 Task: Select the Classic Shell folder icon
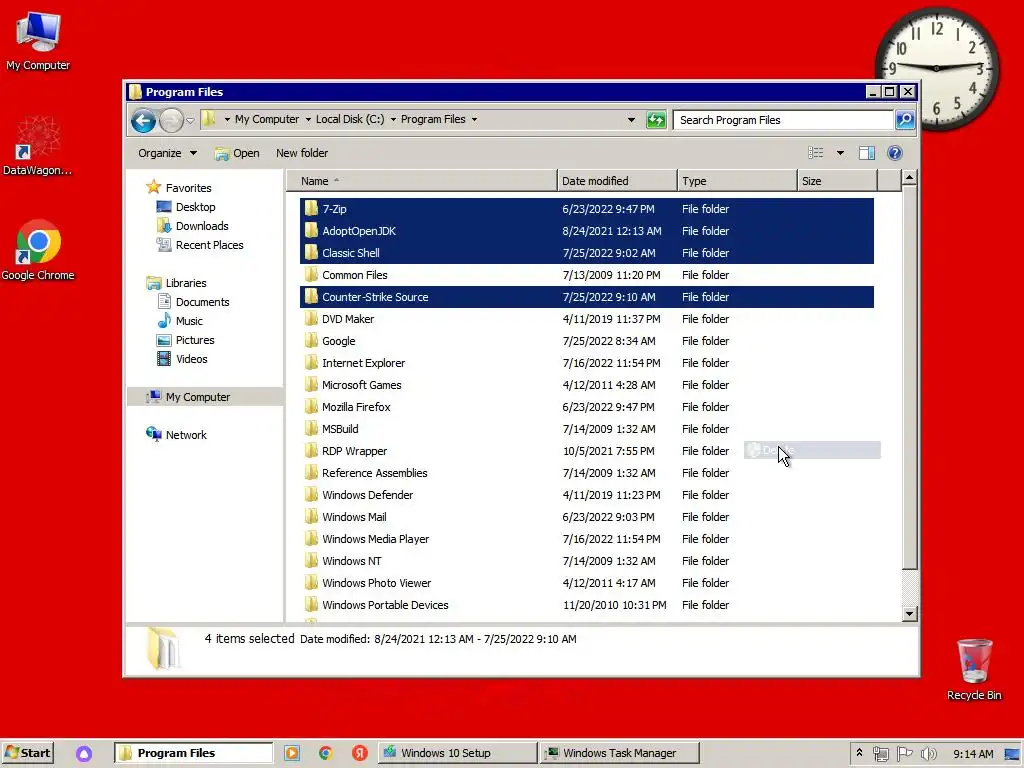click(312, 253)
